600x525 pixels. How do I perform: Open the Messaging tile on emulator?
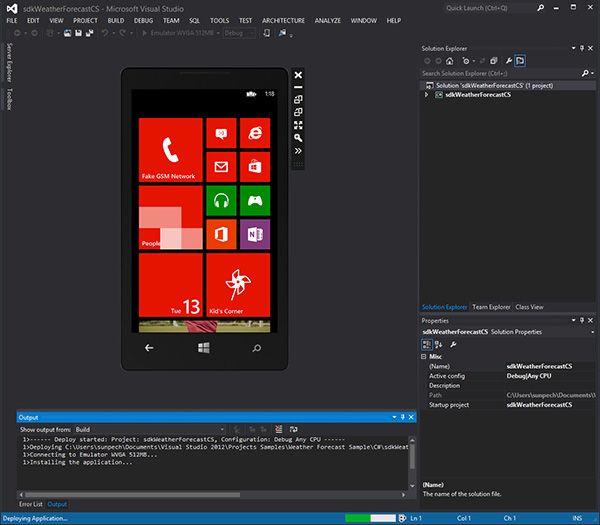click(x=221, y=133)
